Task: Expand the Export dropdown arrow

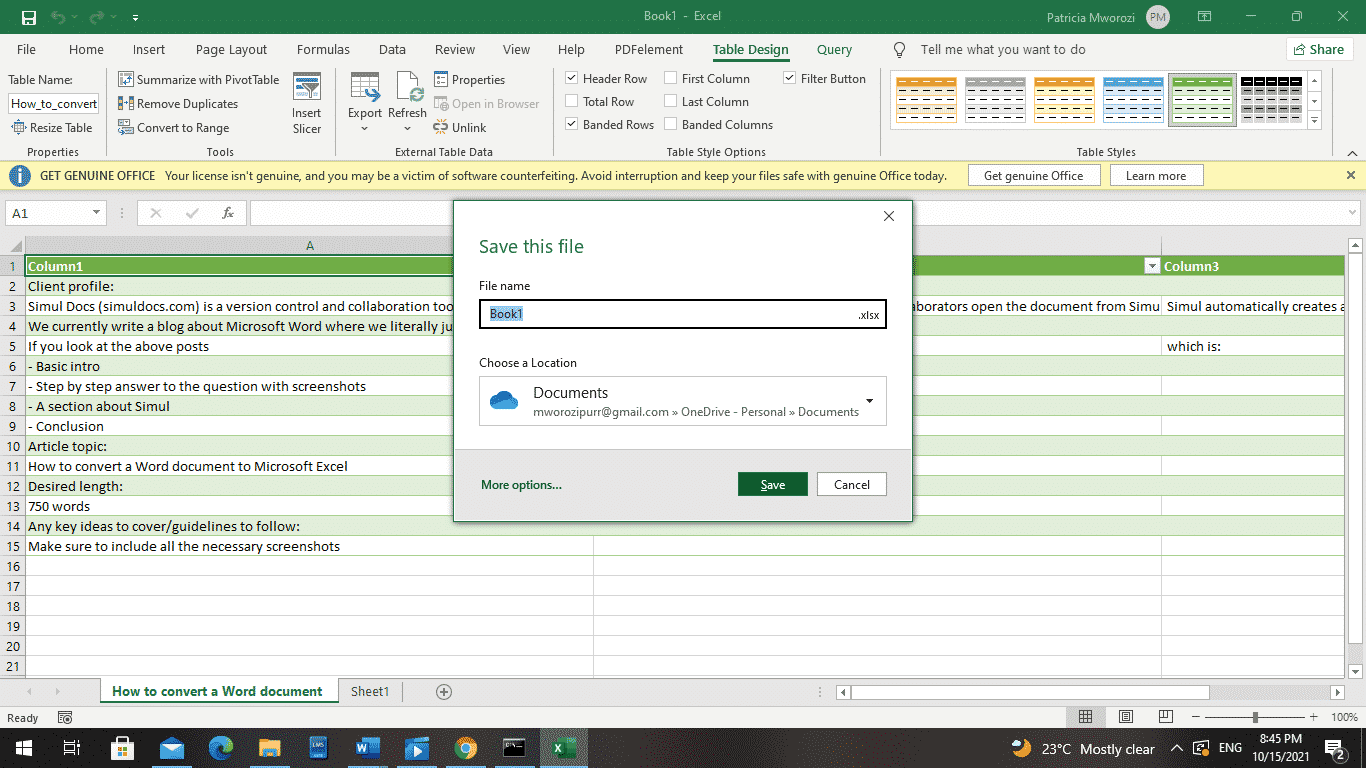Action: 365,128
